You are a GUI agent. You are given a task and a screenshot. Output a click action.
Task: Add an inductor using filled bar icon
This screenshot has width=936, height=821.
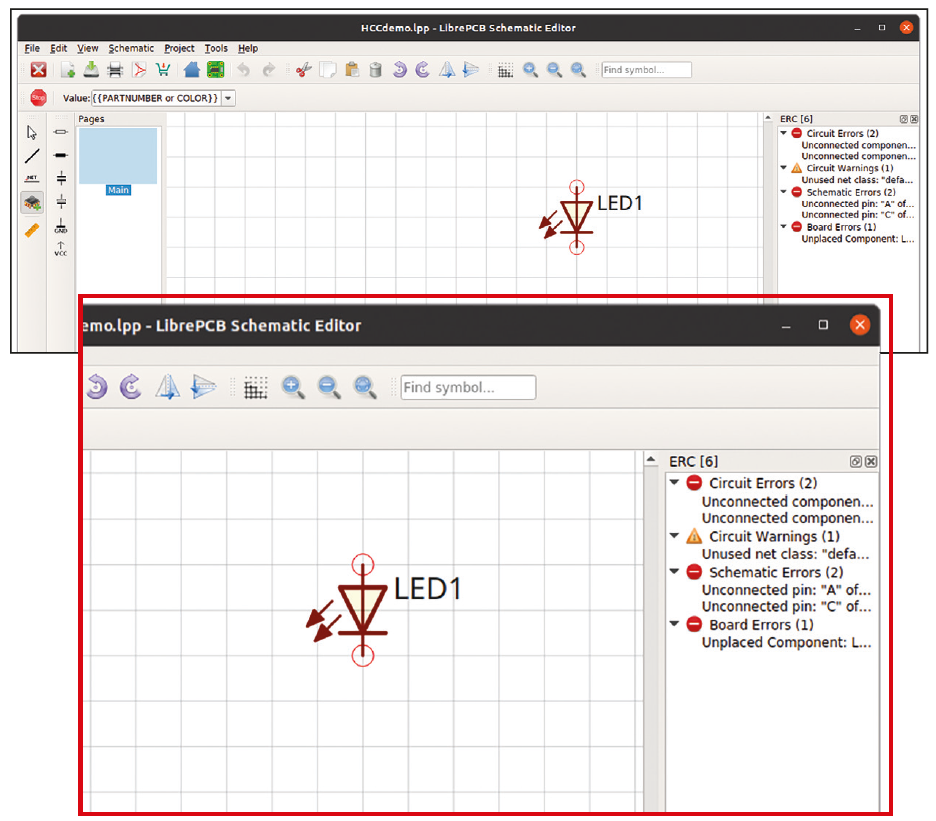61,155
